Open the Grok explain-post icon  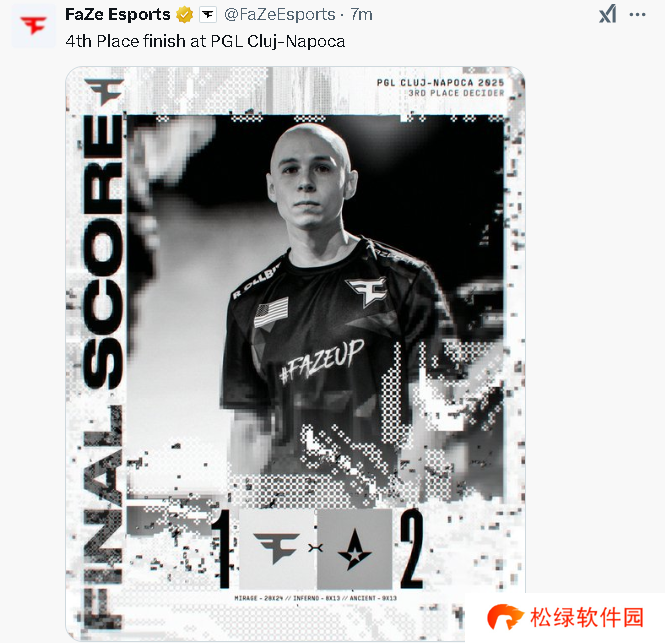(x=608, y=14)
